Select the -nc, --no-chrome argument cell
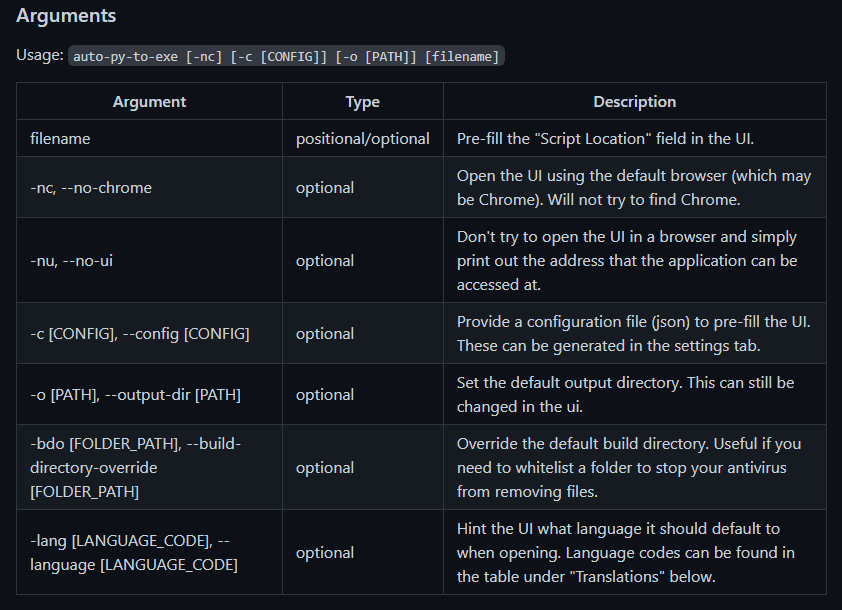This screenshot has width=842, height=610. [x=149, y=187]
